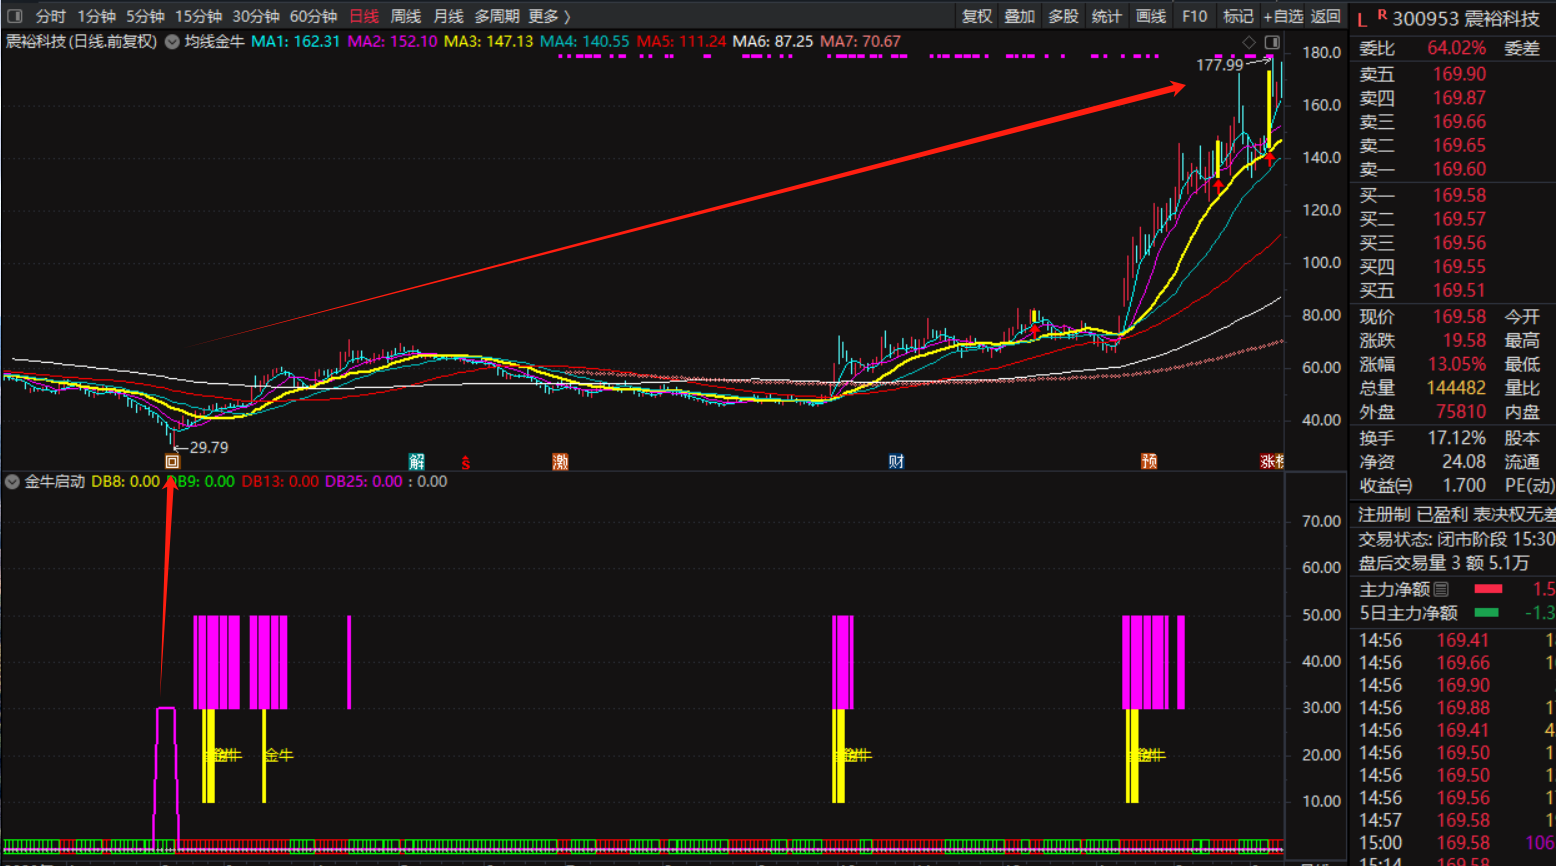Select the 60分钟 period tab

pos(313,16)
